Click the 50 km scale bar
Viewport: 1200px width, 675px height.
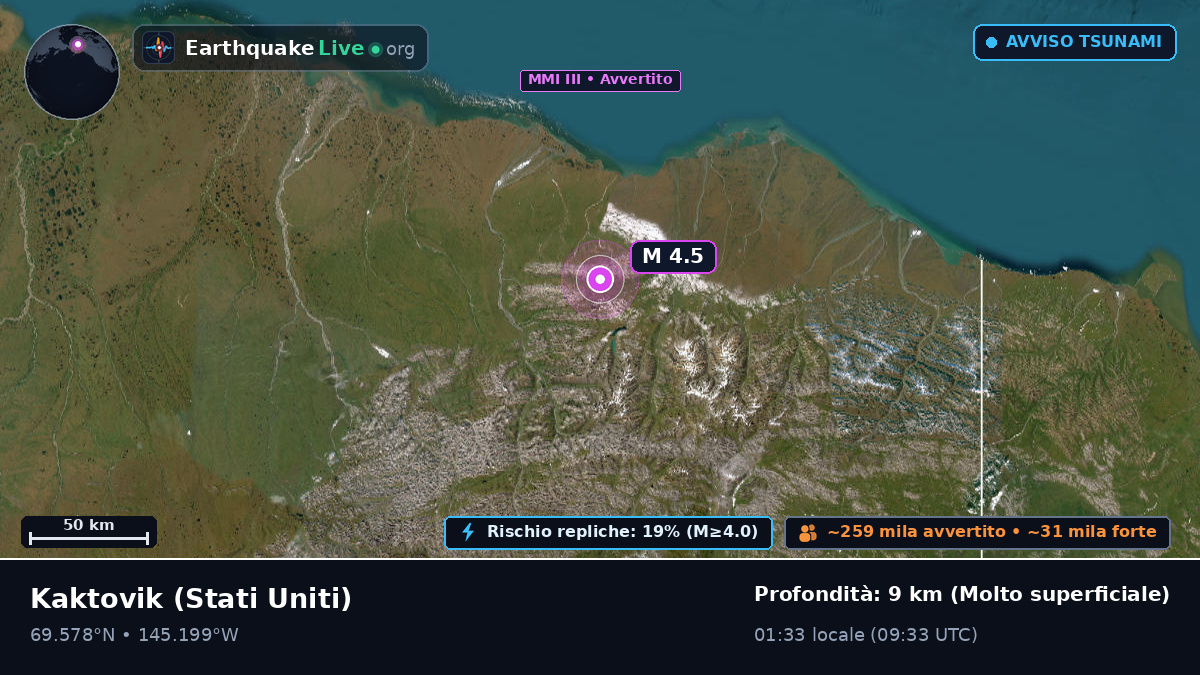[x=89, y=532]
